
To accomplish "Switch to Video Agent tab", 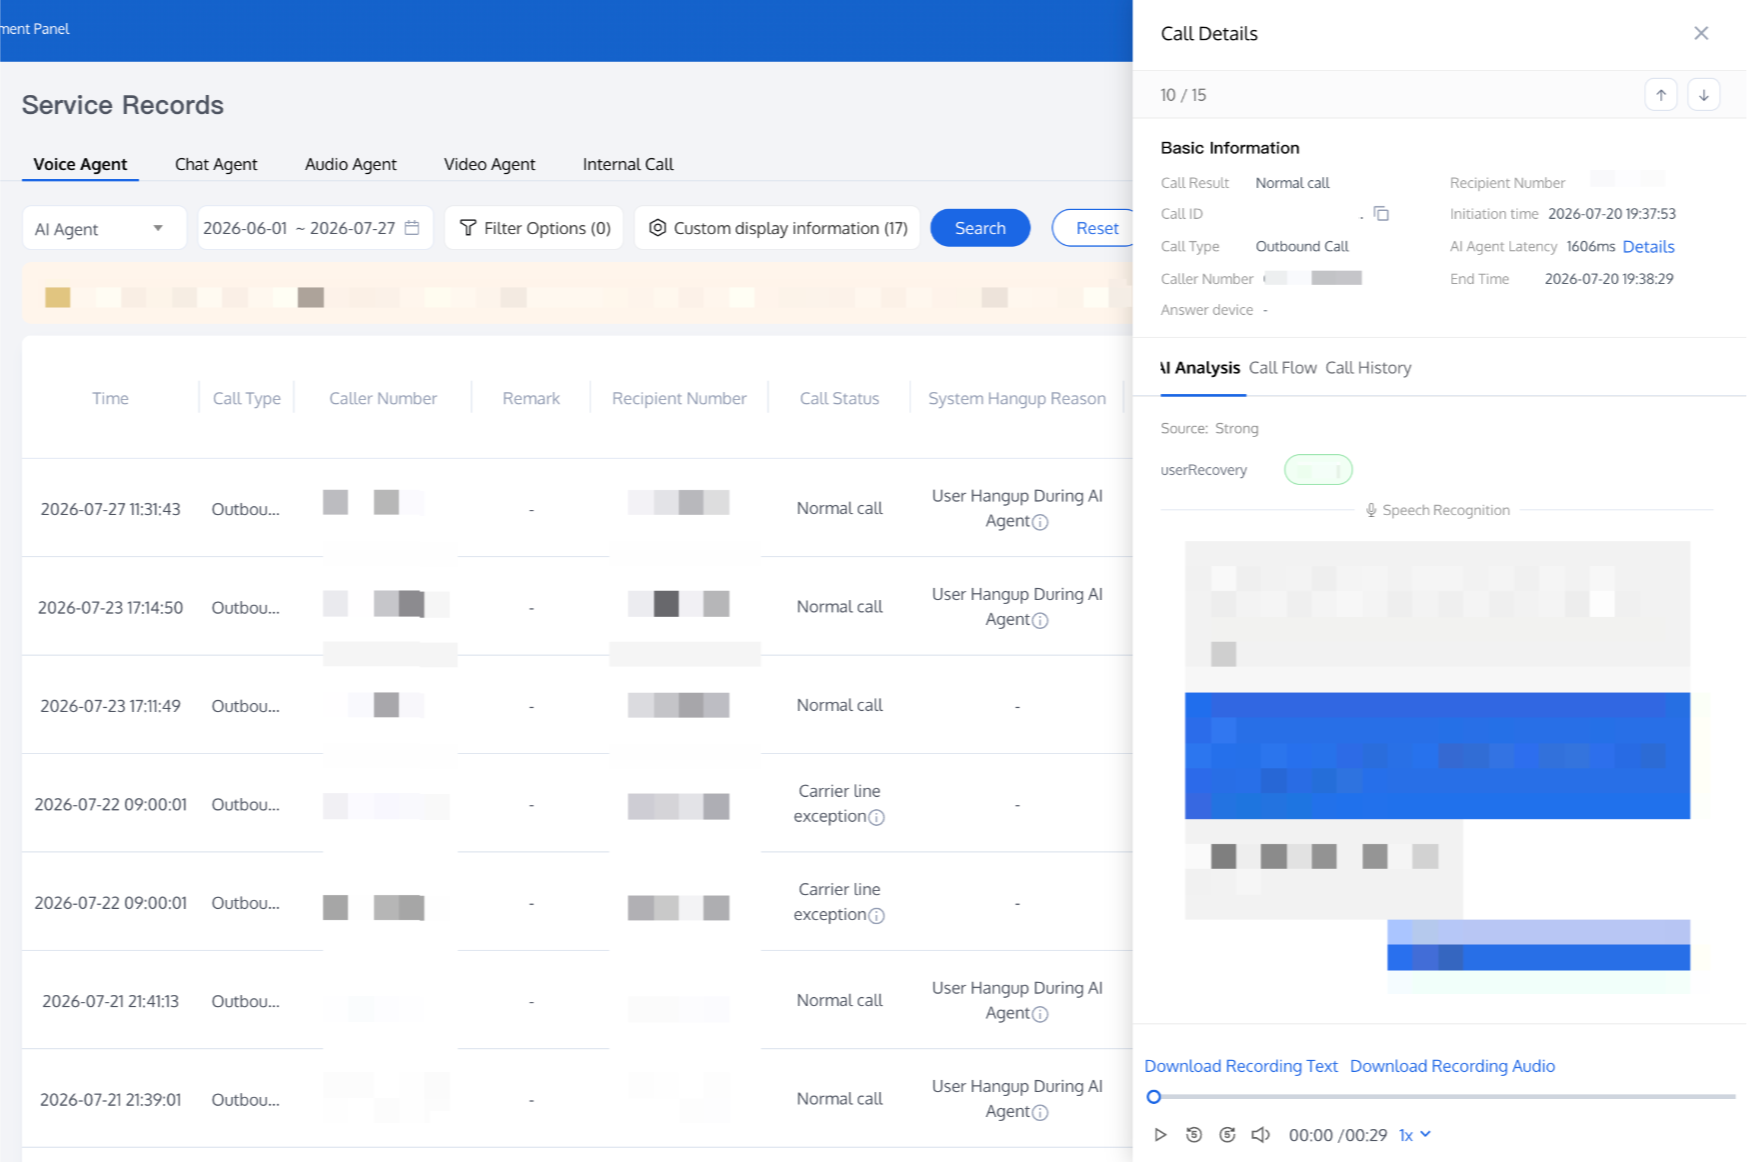I will (489, 164).
